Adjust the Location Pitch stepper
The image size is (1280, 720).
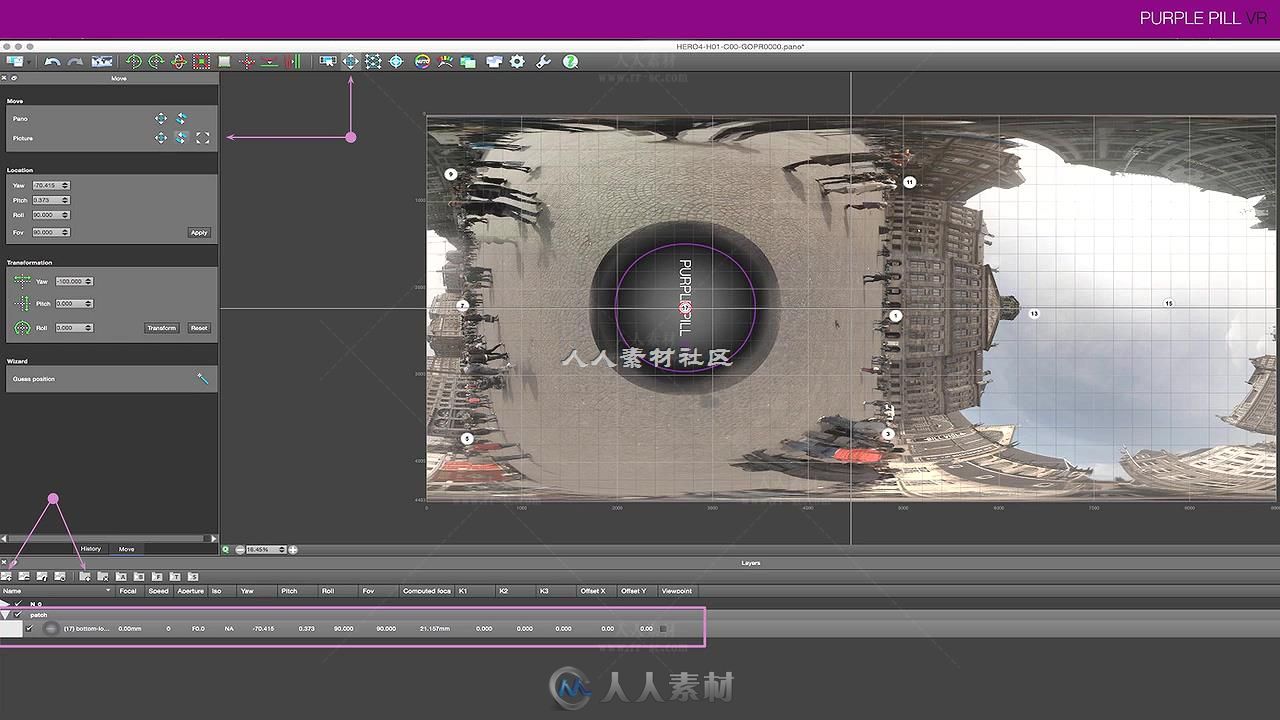click(x=66, y=200)
